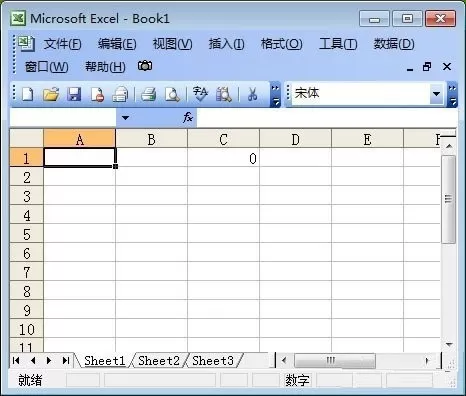Select column C header
Viewport: 466px width, 396px height.
pos(223,139)
